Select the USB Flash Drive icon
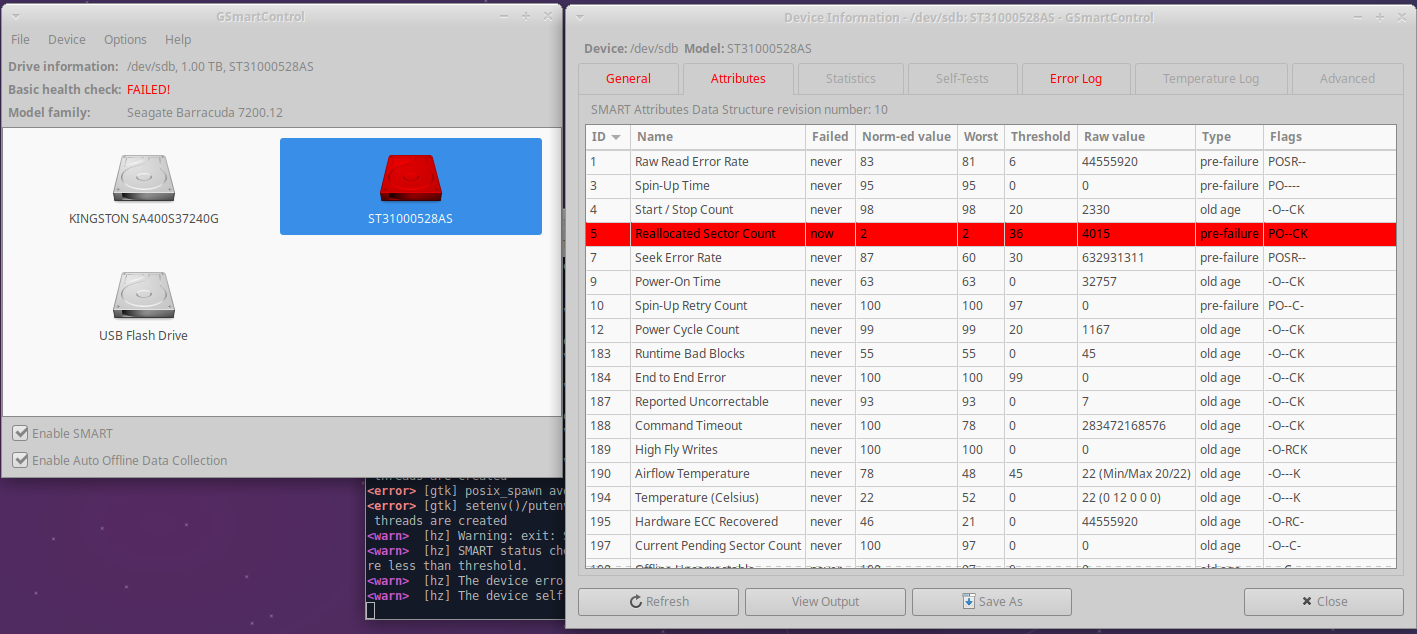The width and height of the screenshot is (1417, 634). pos(143,296)
